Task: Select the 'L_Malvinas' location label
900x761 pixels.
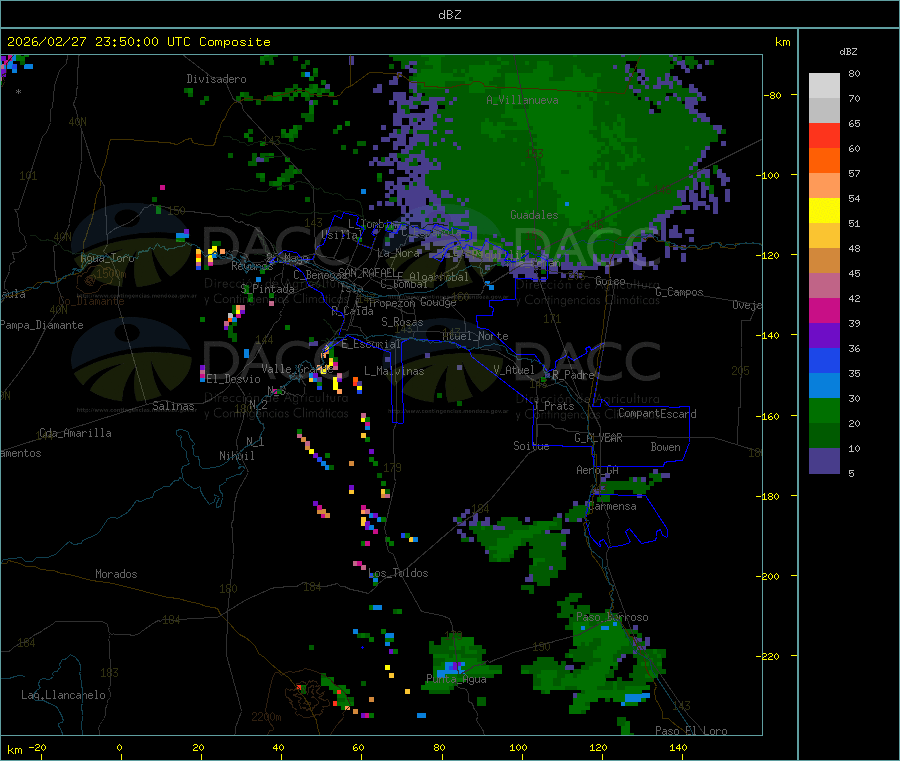Action: 394,371
